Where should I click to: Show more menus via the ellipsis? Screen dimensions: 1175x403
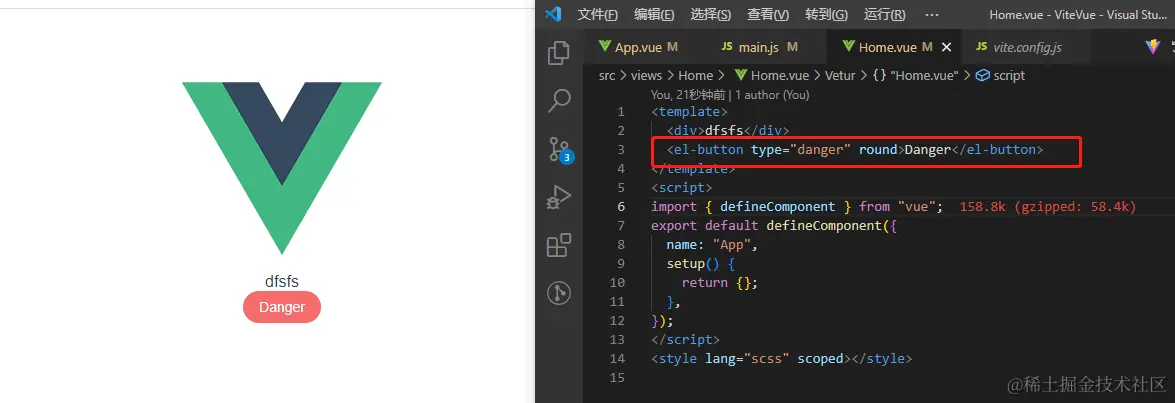pyautogui.click(x=931, y=14)
